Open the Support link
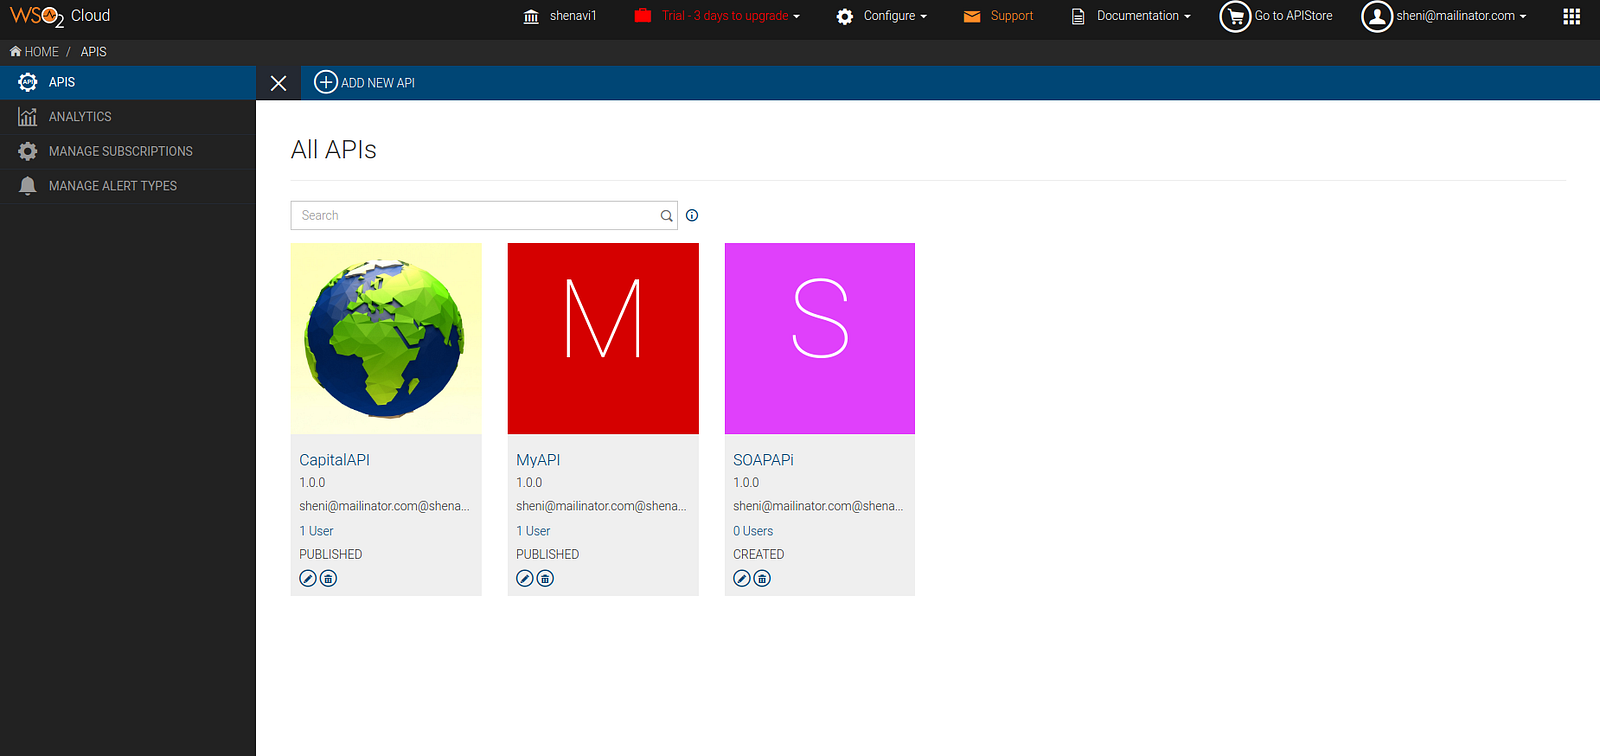 (x=1012, y=16)
